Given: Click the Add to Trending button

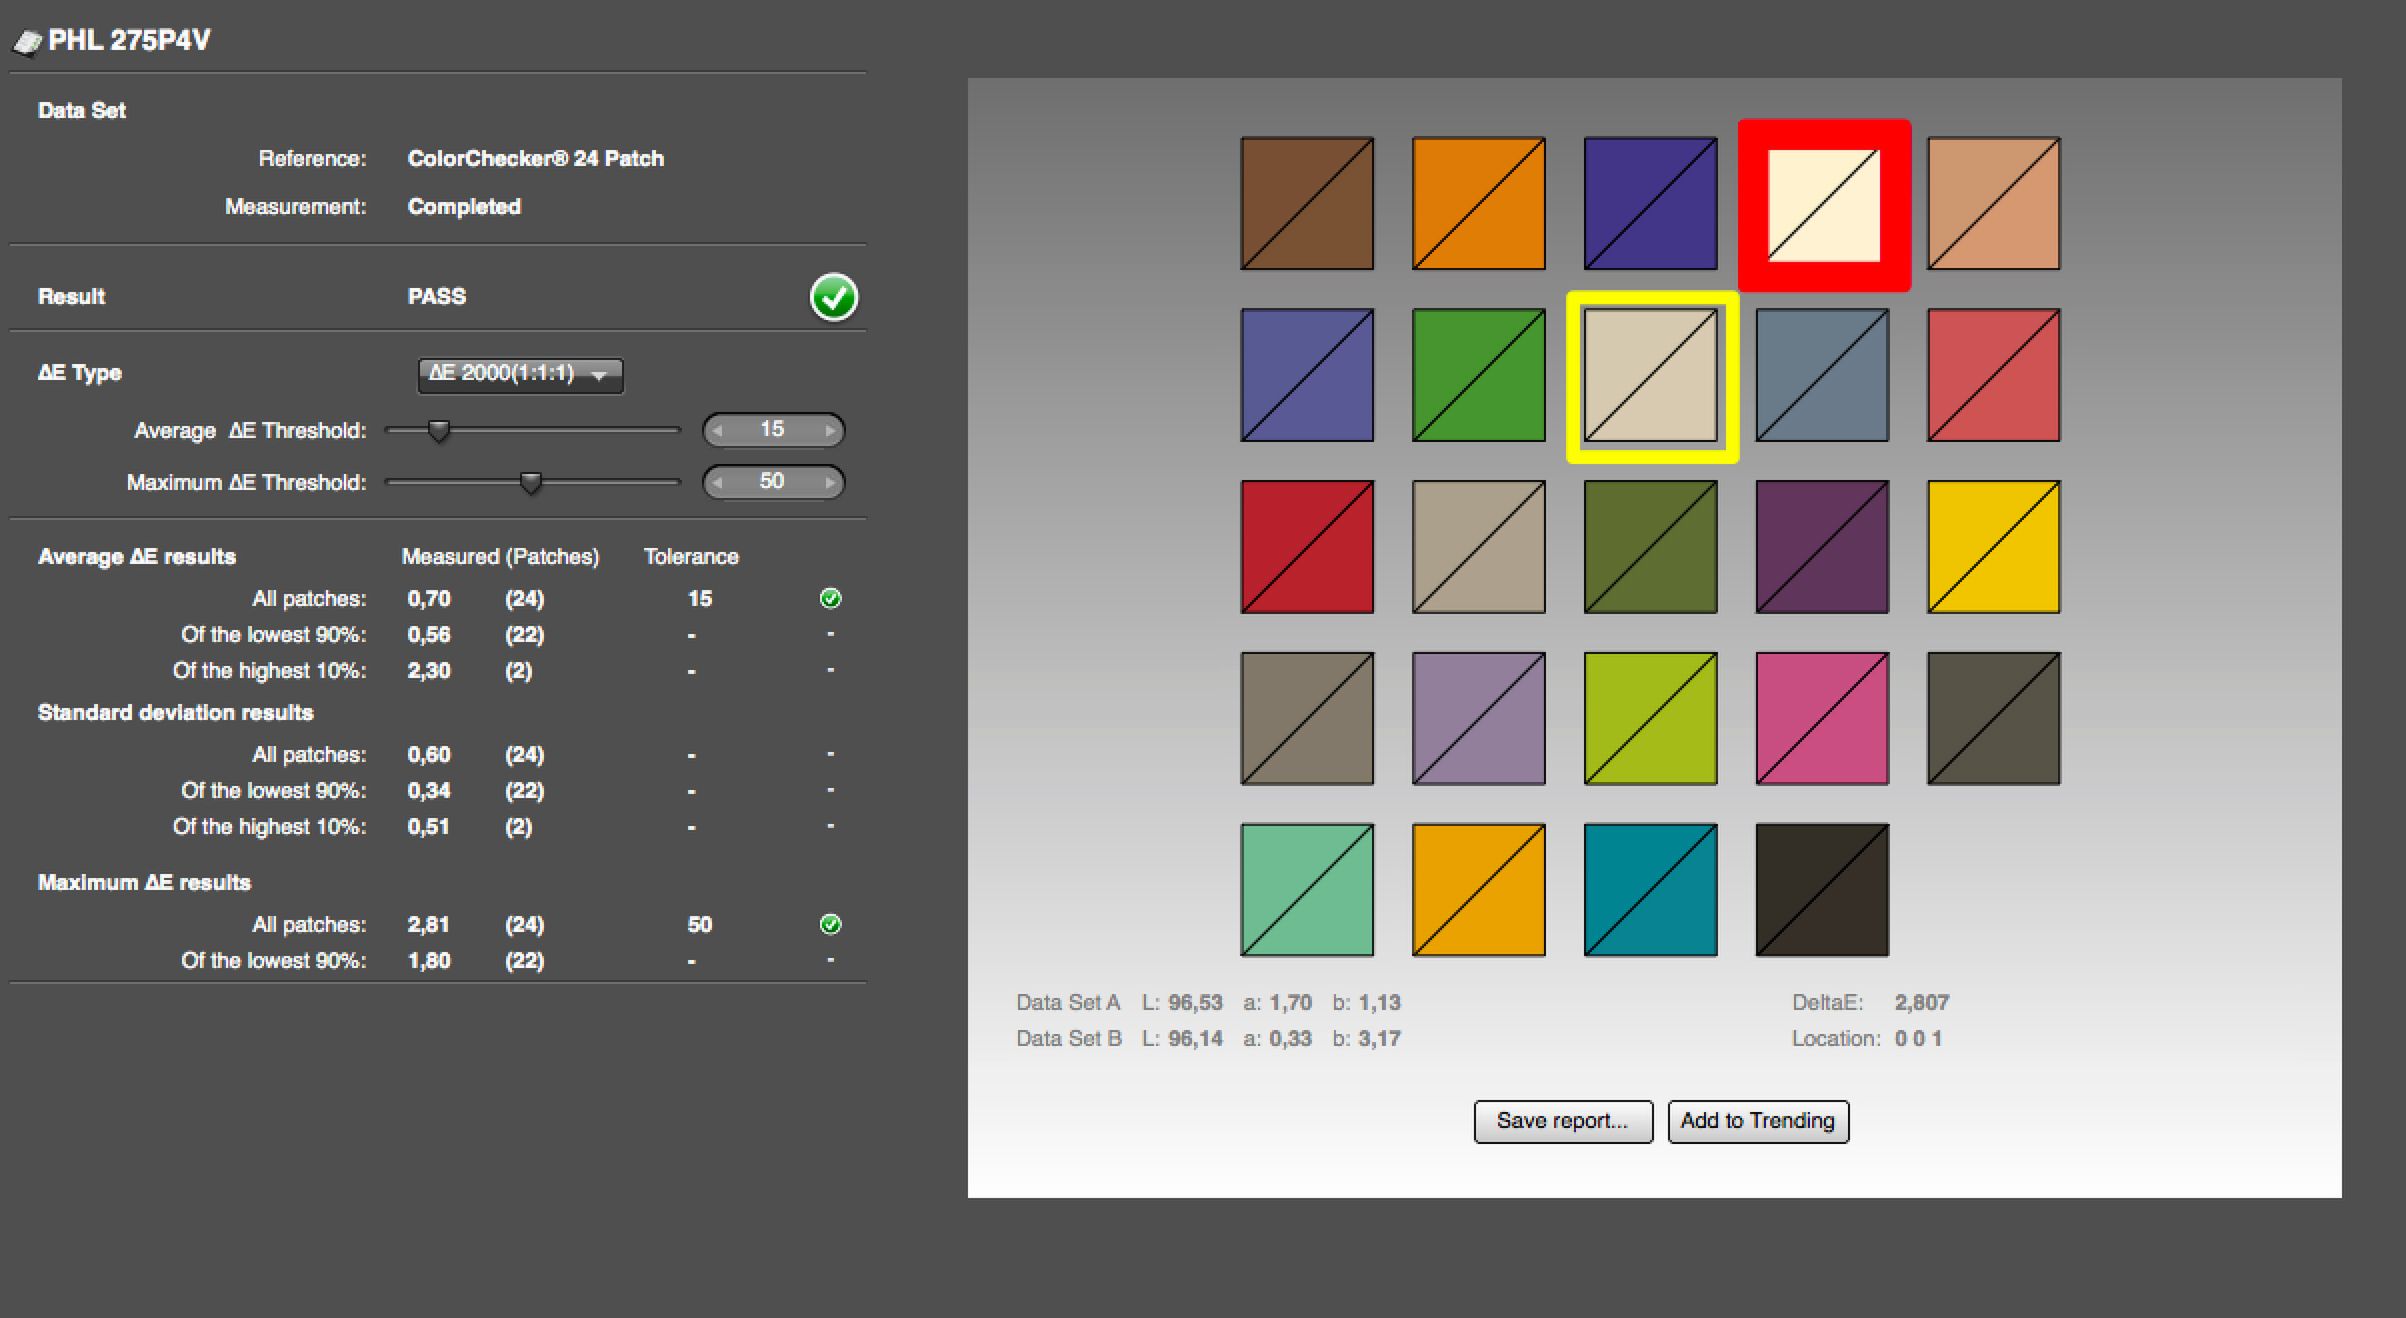Looking at the screenshot, I should click(1758, 1121).
